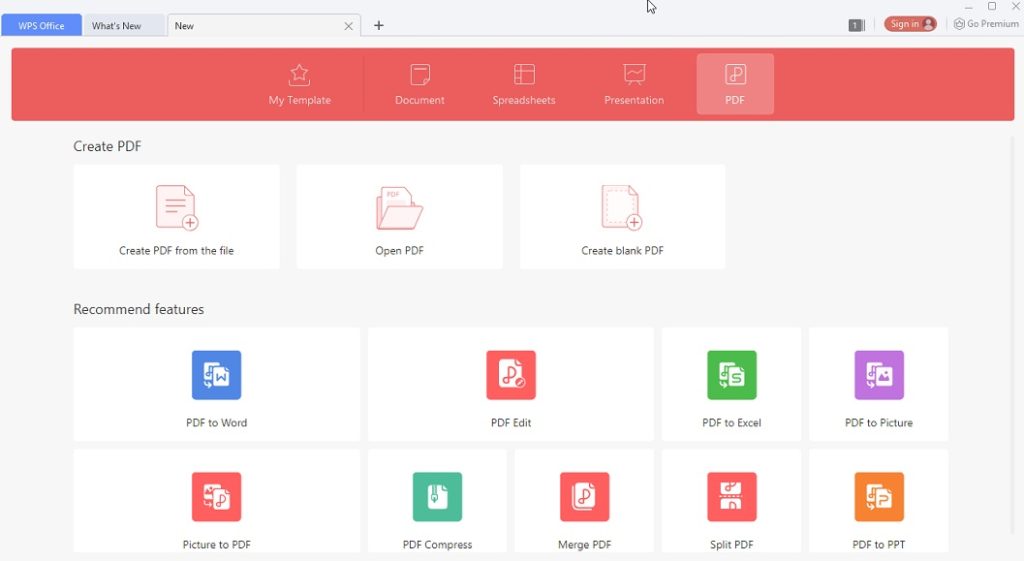Choose the Open PDF card
The image size is (1024, 561).
coord(399,218)
